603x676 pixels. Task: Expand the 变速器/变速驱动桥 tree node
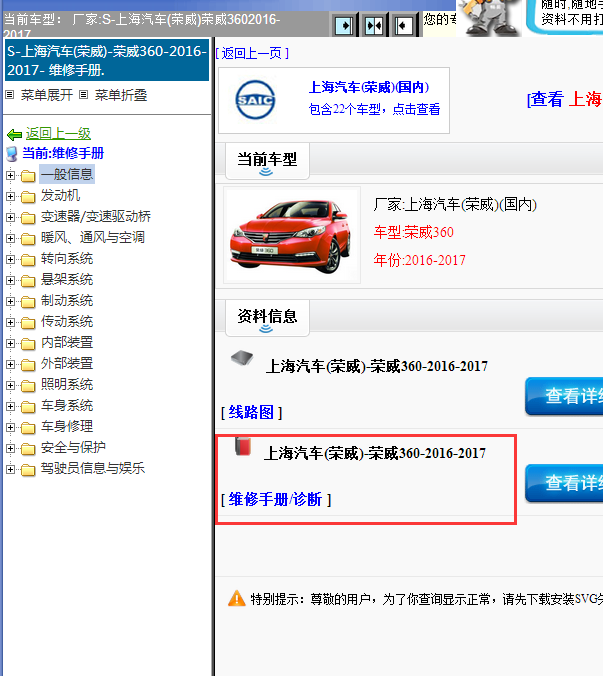click(10, 217)
